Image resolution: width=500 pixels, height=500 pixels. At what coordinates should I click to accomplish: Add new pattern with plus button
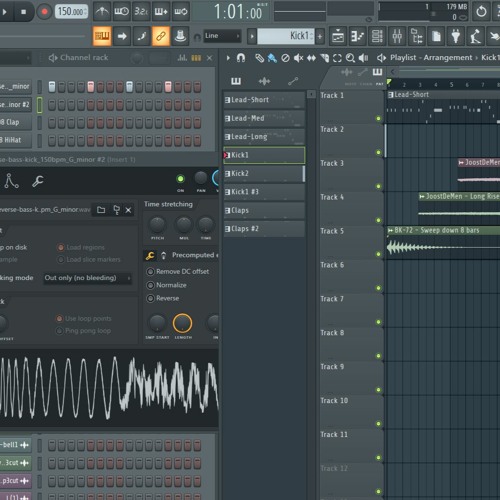tap(320, 36)
